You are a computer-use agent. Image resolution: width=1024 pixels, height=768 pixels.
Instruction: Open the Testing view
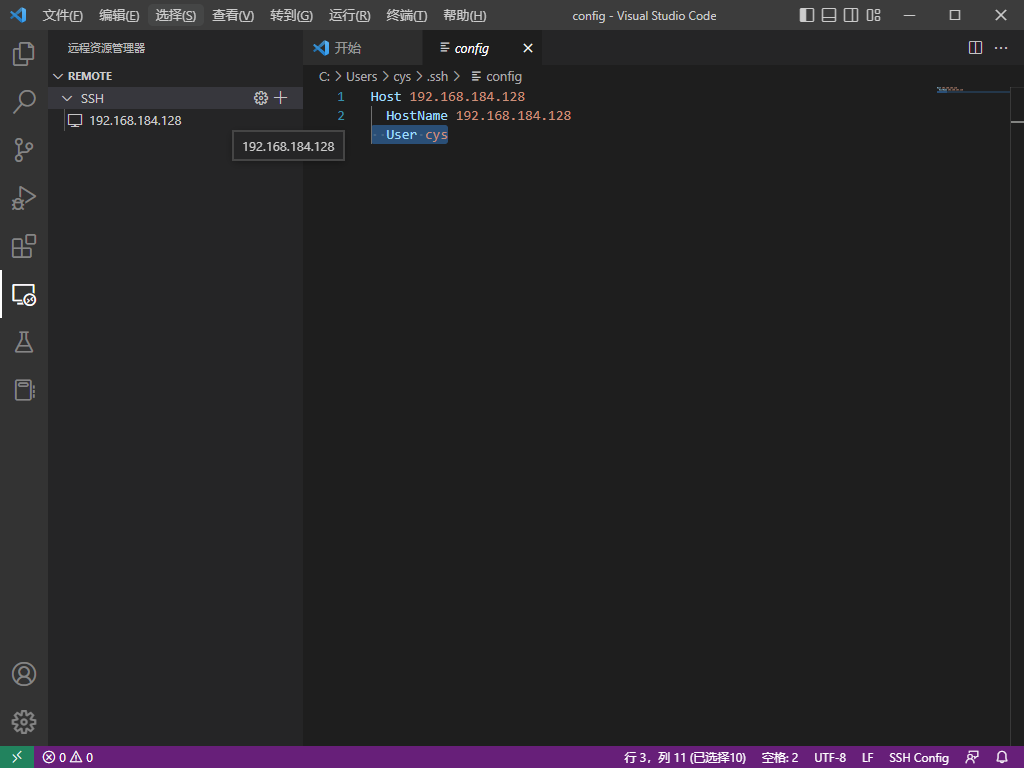pos(24,342)
